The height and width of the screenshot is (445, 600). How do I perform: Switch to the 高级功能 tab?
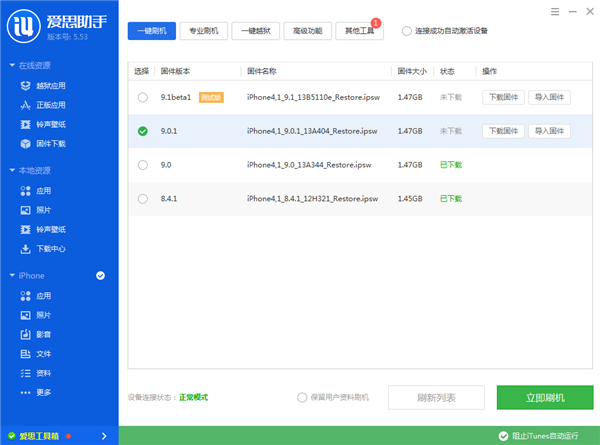click(x=308, y=31)
